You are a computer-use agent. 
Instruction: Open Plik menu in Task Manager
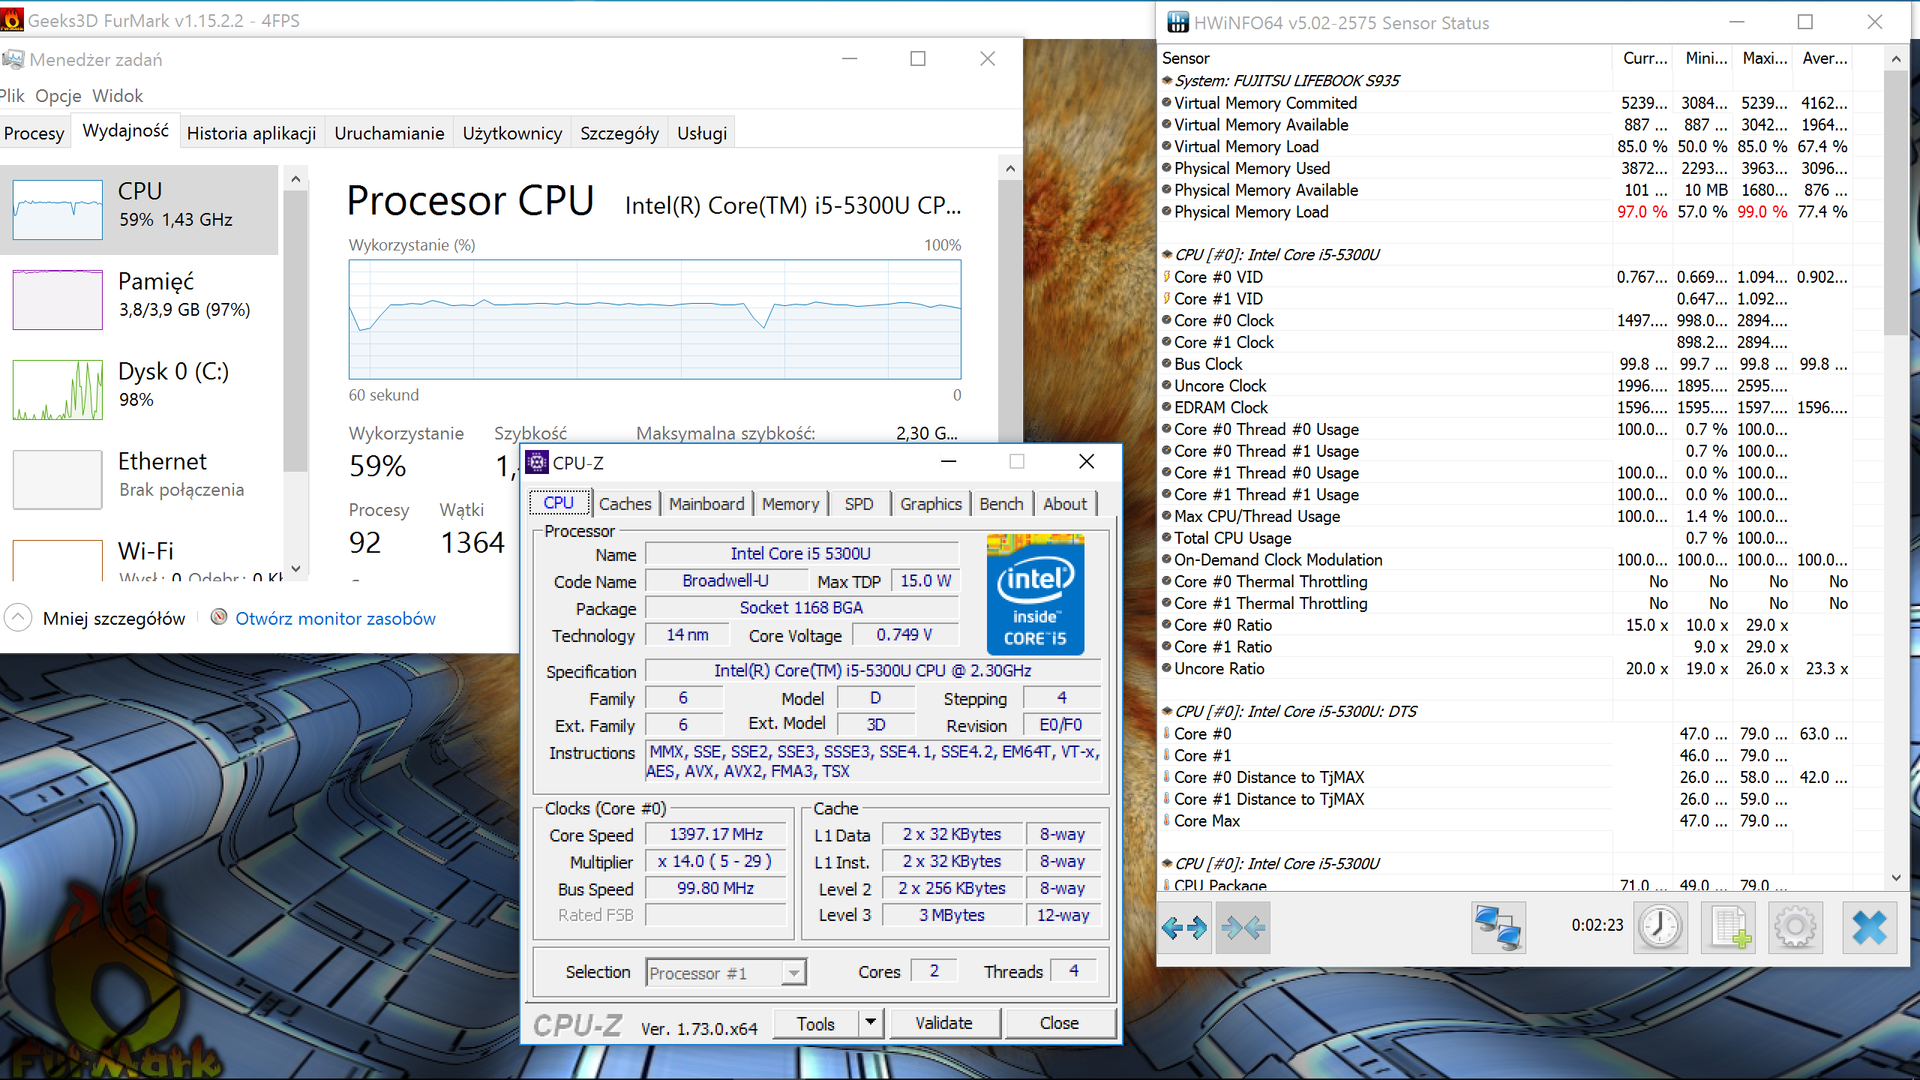pos(12,96)
